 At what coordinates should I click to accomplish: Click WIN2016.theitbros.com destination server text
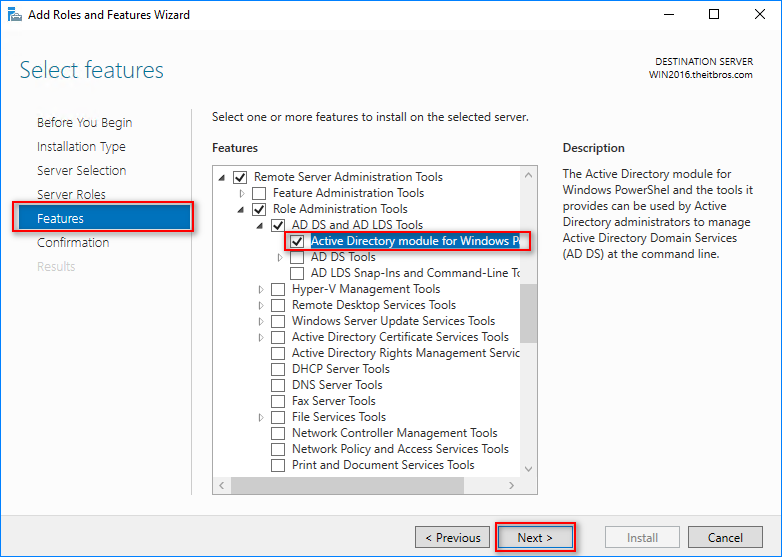(700, 75)
